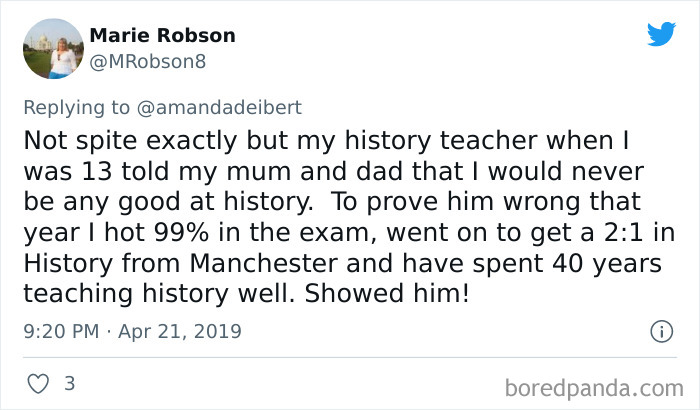Click the @MRobson8 handle
This screenshot has width=700, height=410.
click(148, 62)
